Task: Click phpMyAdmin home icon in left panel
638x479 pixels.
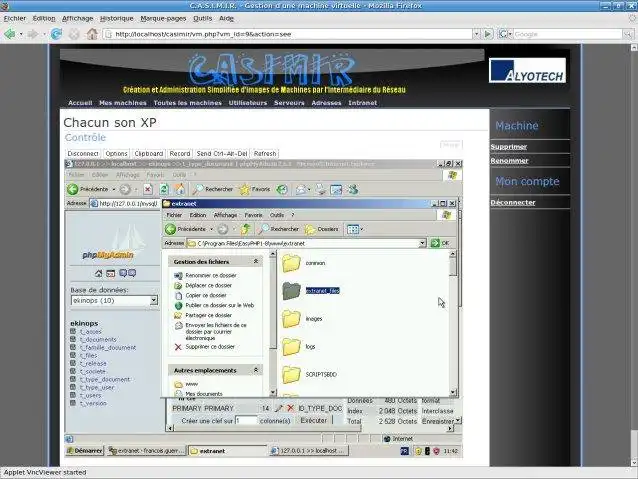Action: point(98,273)
